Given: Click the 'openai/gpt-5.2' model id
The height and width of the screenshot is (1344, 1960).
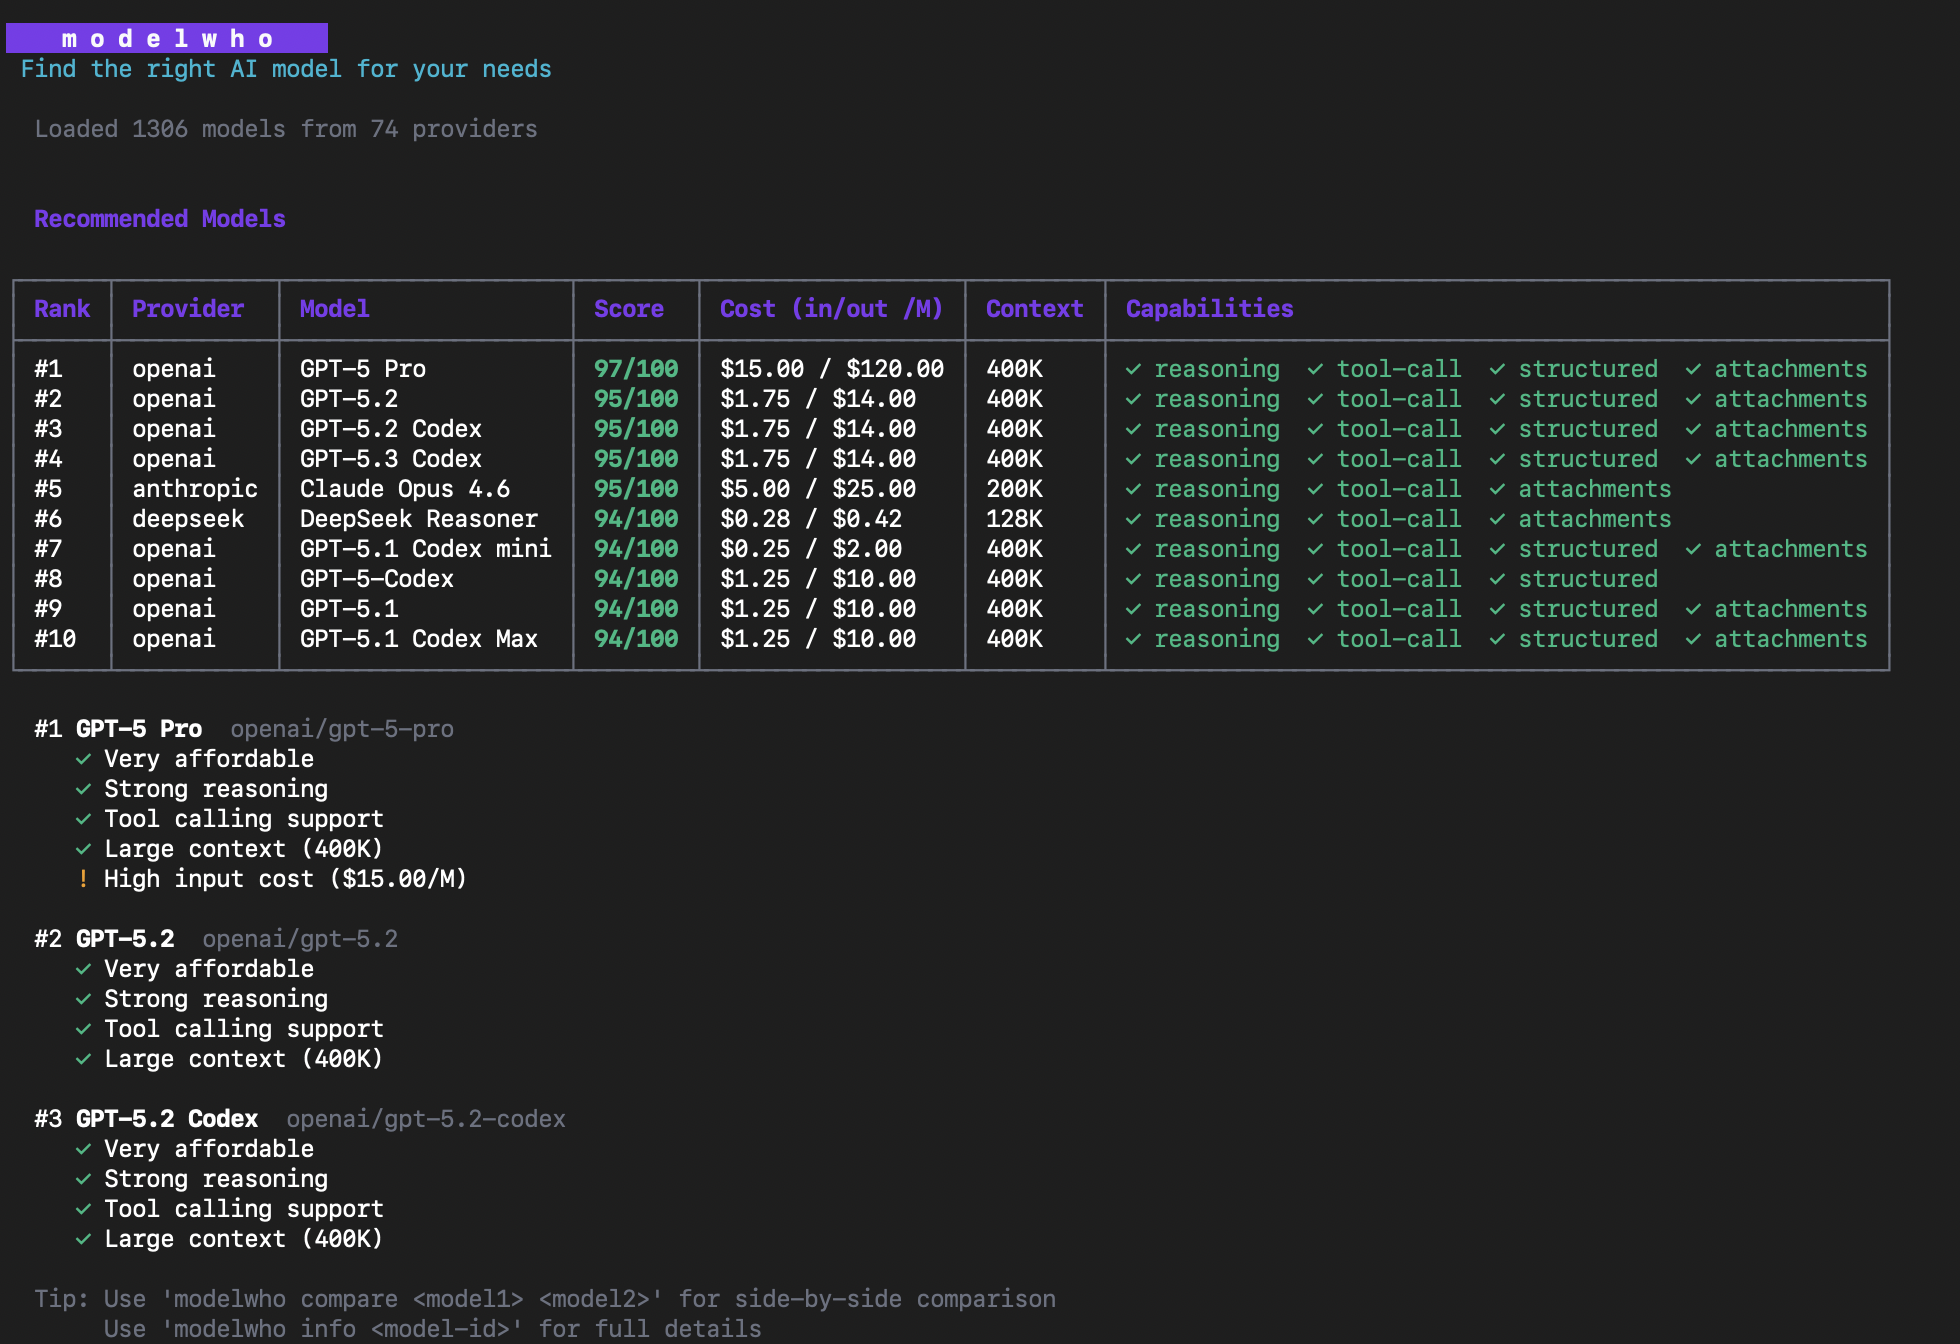Looking at the screenshot, I should tap(300, 939).
